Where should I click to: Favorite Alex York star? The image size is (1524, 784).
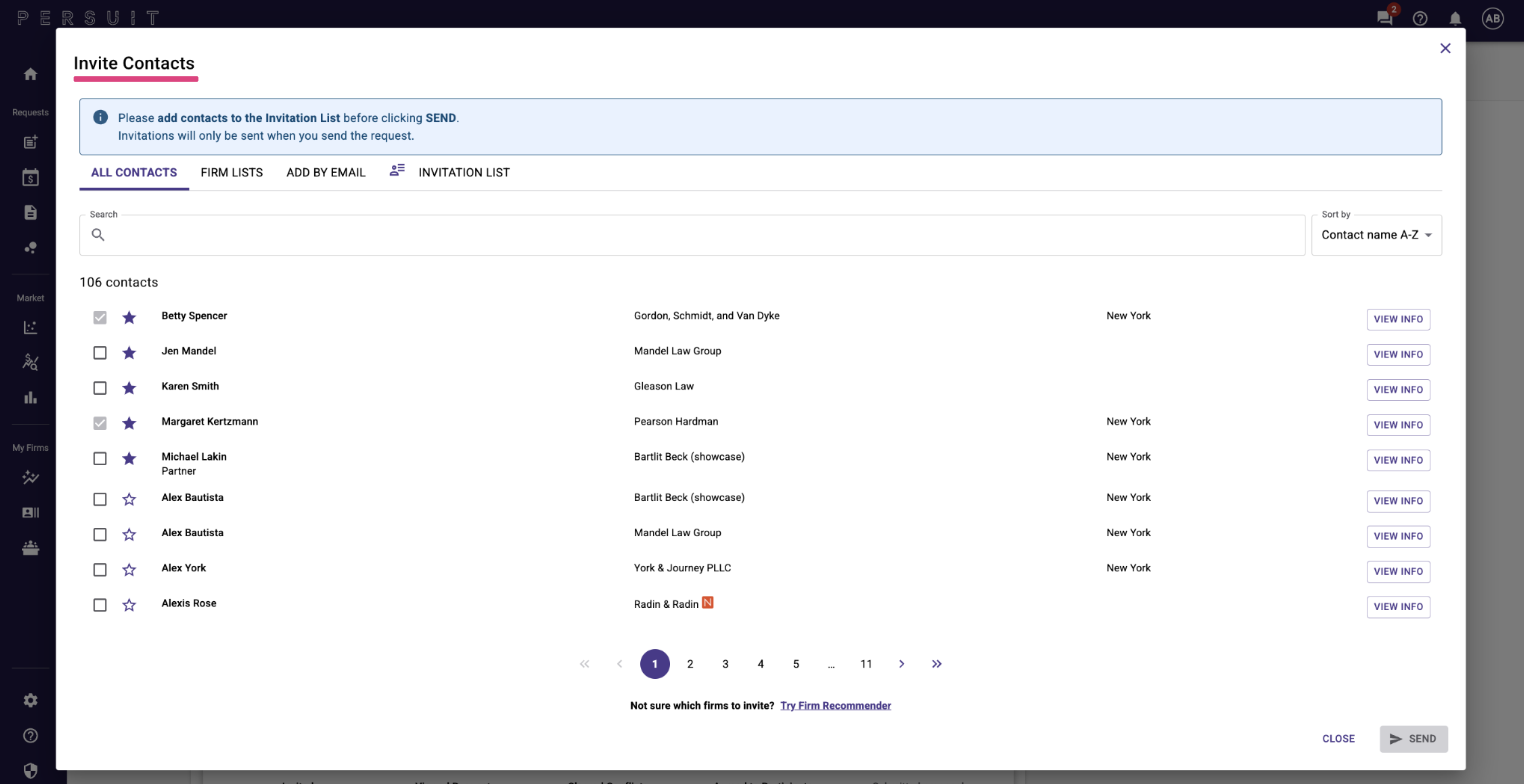pyautogui.click(x=129, y=570)
